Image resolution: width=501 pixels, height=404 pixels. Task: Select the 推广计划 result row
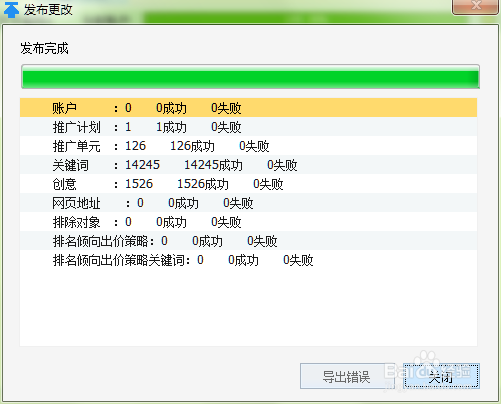tap(248, 127)
